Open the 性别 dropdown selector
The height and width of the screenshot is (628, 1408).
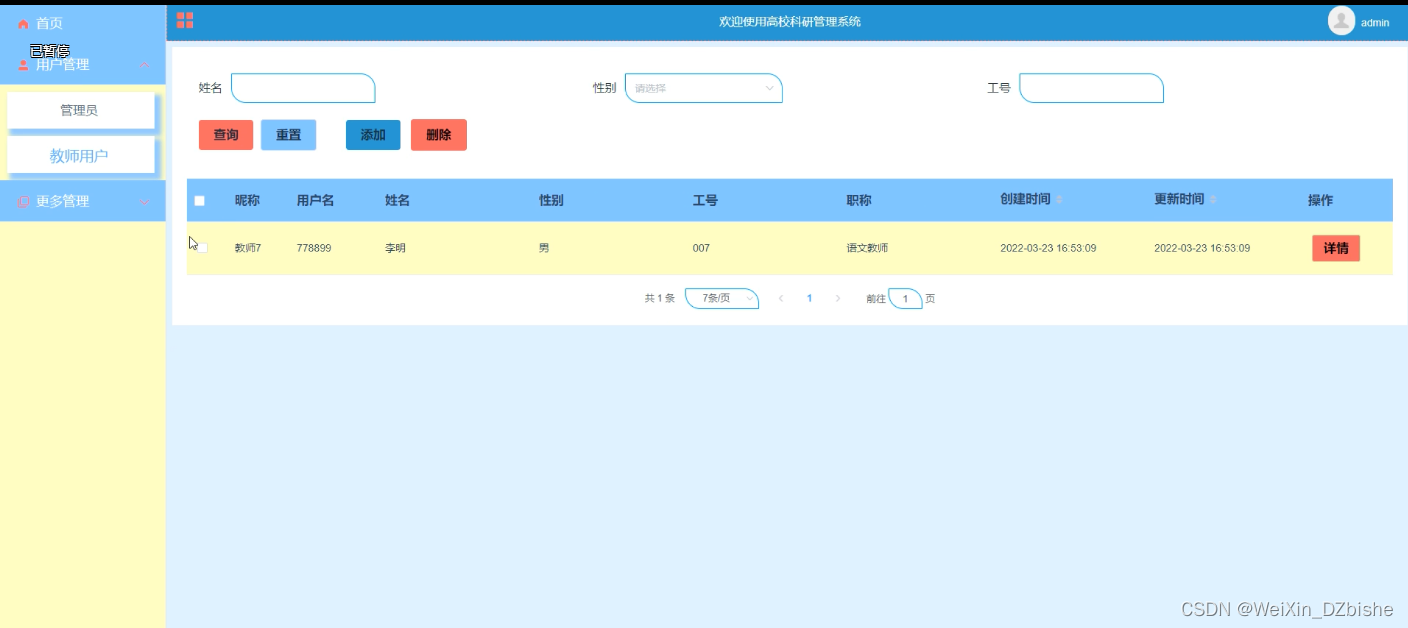click(704, 88)
